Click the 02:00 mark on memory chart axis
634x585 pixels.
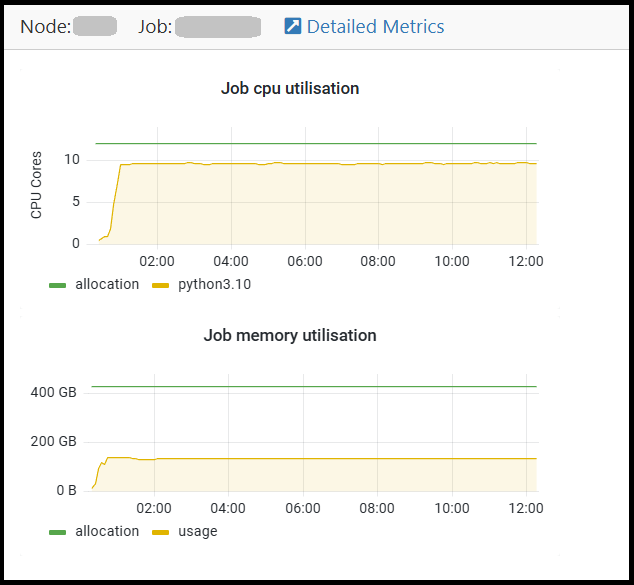pos(156,507)
